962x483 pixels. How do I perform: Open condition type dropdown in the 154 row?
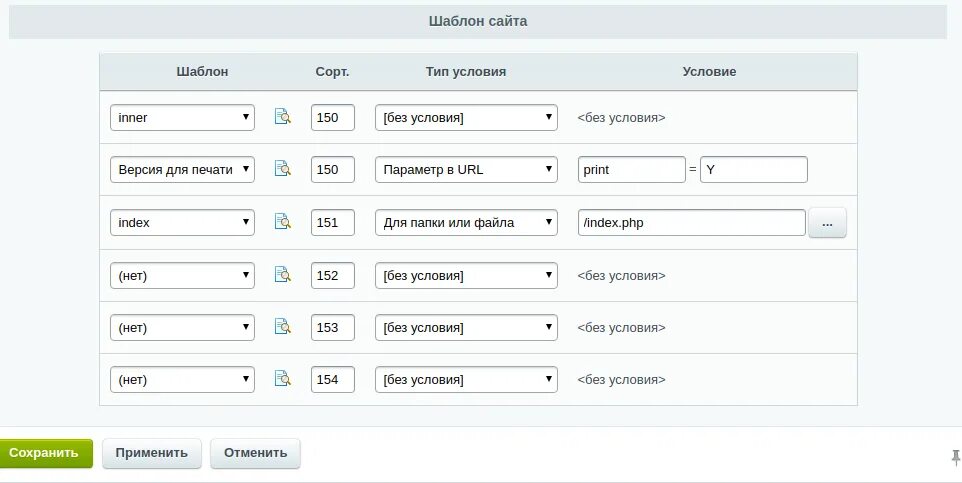(x=466, y=379)
